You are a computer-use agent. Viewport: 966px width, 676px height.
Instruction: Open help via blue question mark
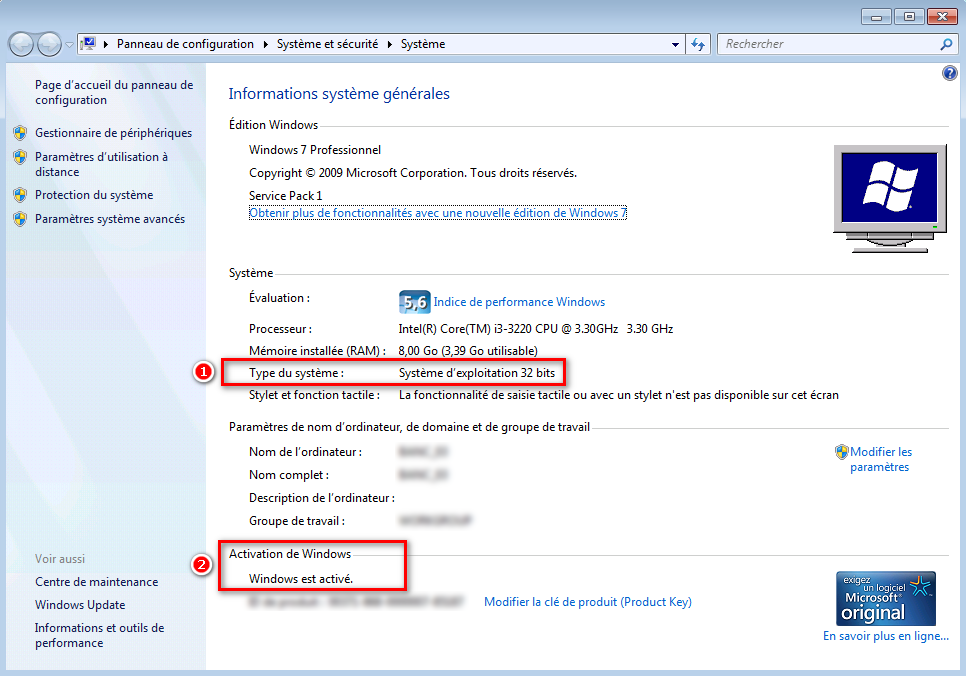pyautogui.click(x=949, y=73)
